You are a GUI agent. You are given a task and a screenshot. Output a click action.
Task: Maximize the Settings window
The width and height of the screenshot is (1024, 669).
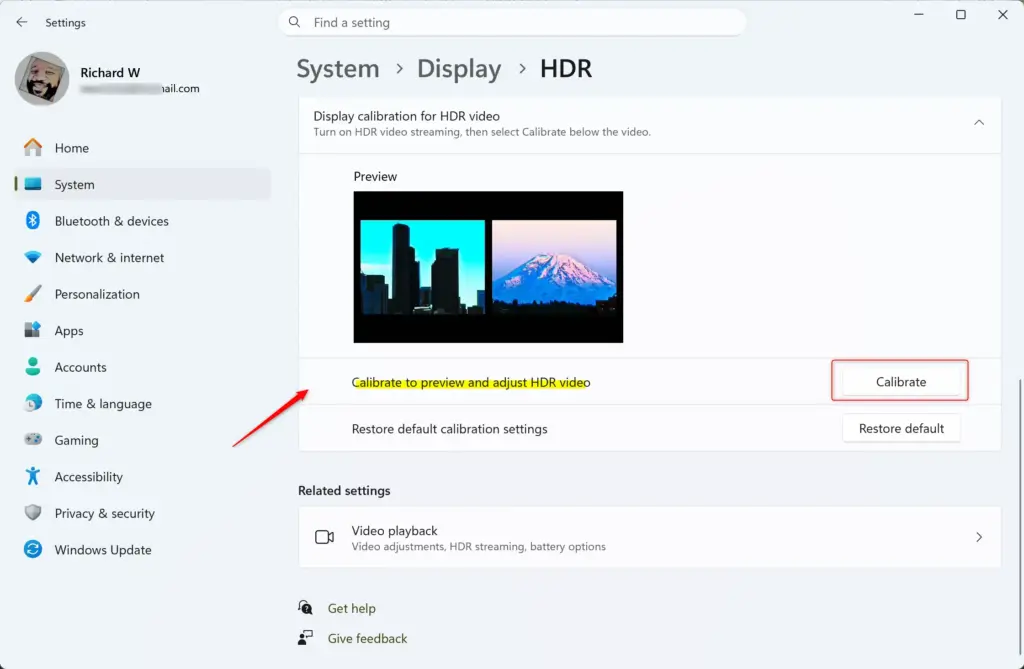(961, 14)
